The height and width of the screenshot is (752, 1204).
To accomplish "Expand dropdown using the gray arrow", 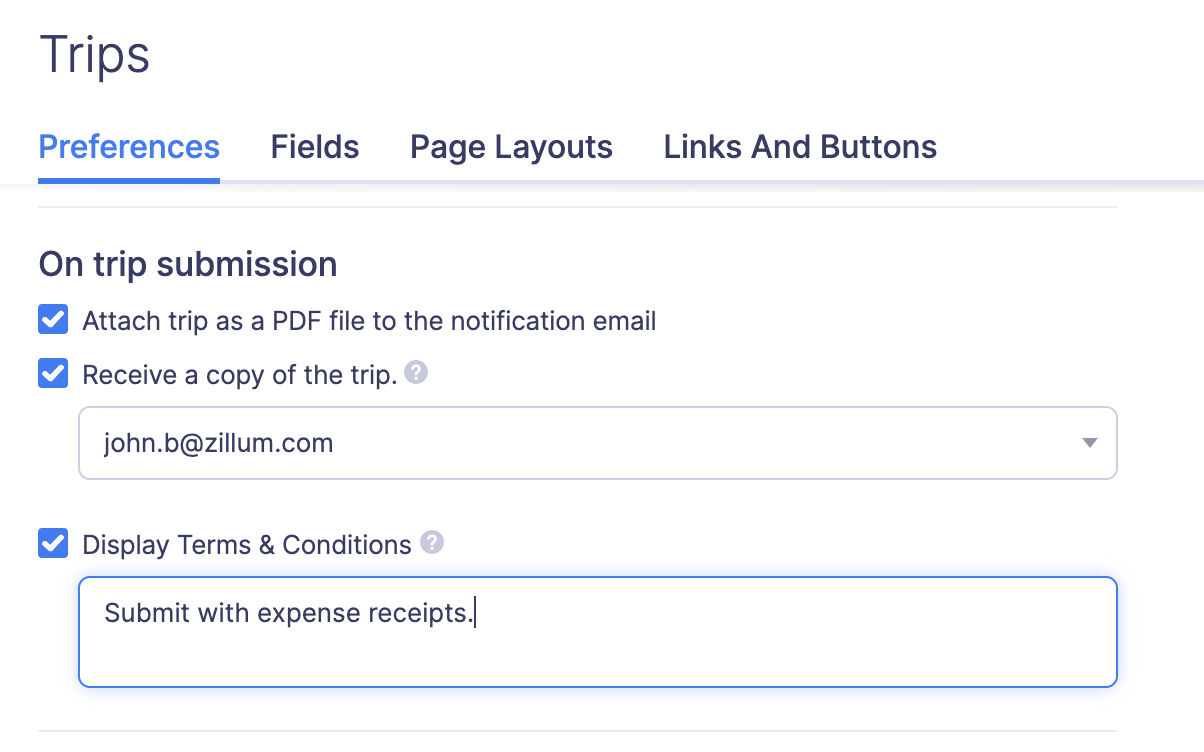I will tap(1090, 443).
